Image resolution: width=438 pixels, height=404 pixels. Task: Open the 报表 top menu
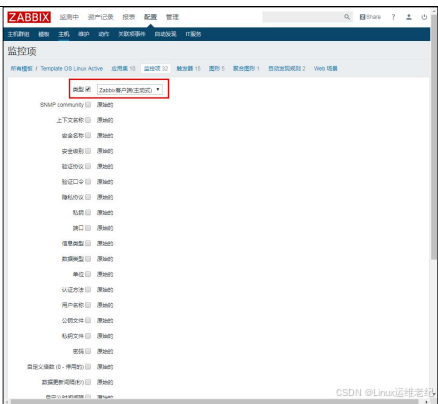(x=129, y=17)
